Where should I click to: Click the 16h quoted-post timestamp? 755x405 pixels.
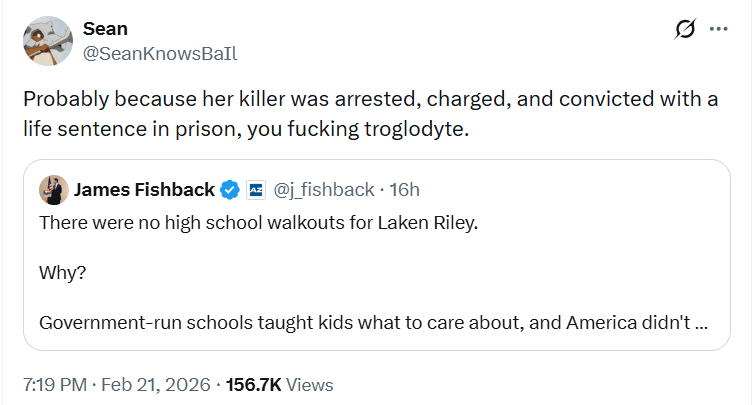point(405,189)
